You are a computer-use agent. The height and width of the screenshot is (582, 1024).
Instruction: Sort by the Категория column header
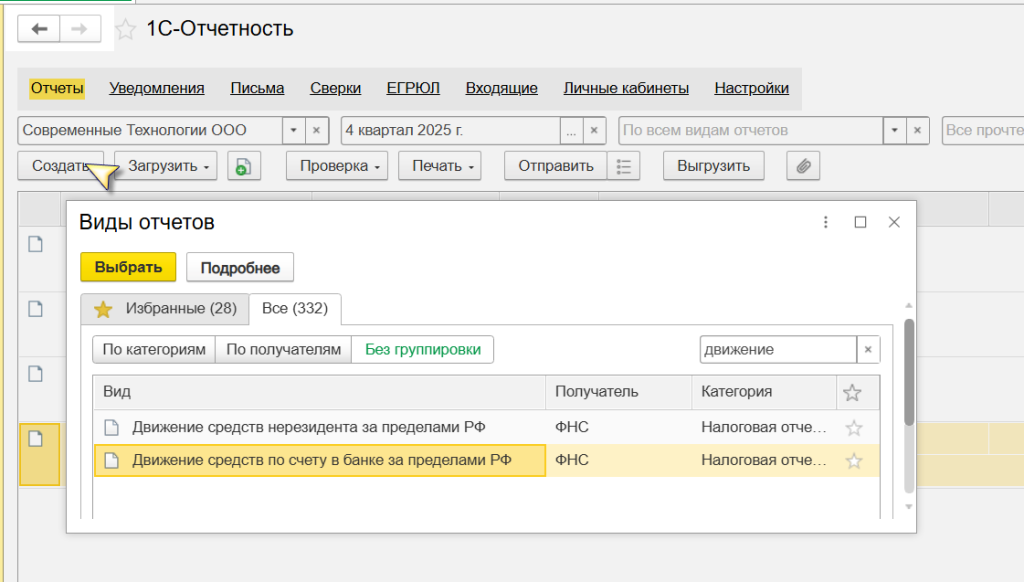[x=764, y=392]
